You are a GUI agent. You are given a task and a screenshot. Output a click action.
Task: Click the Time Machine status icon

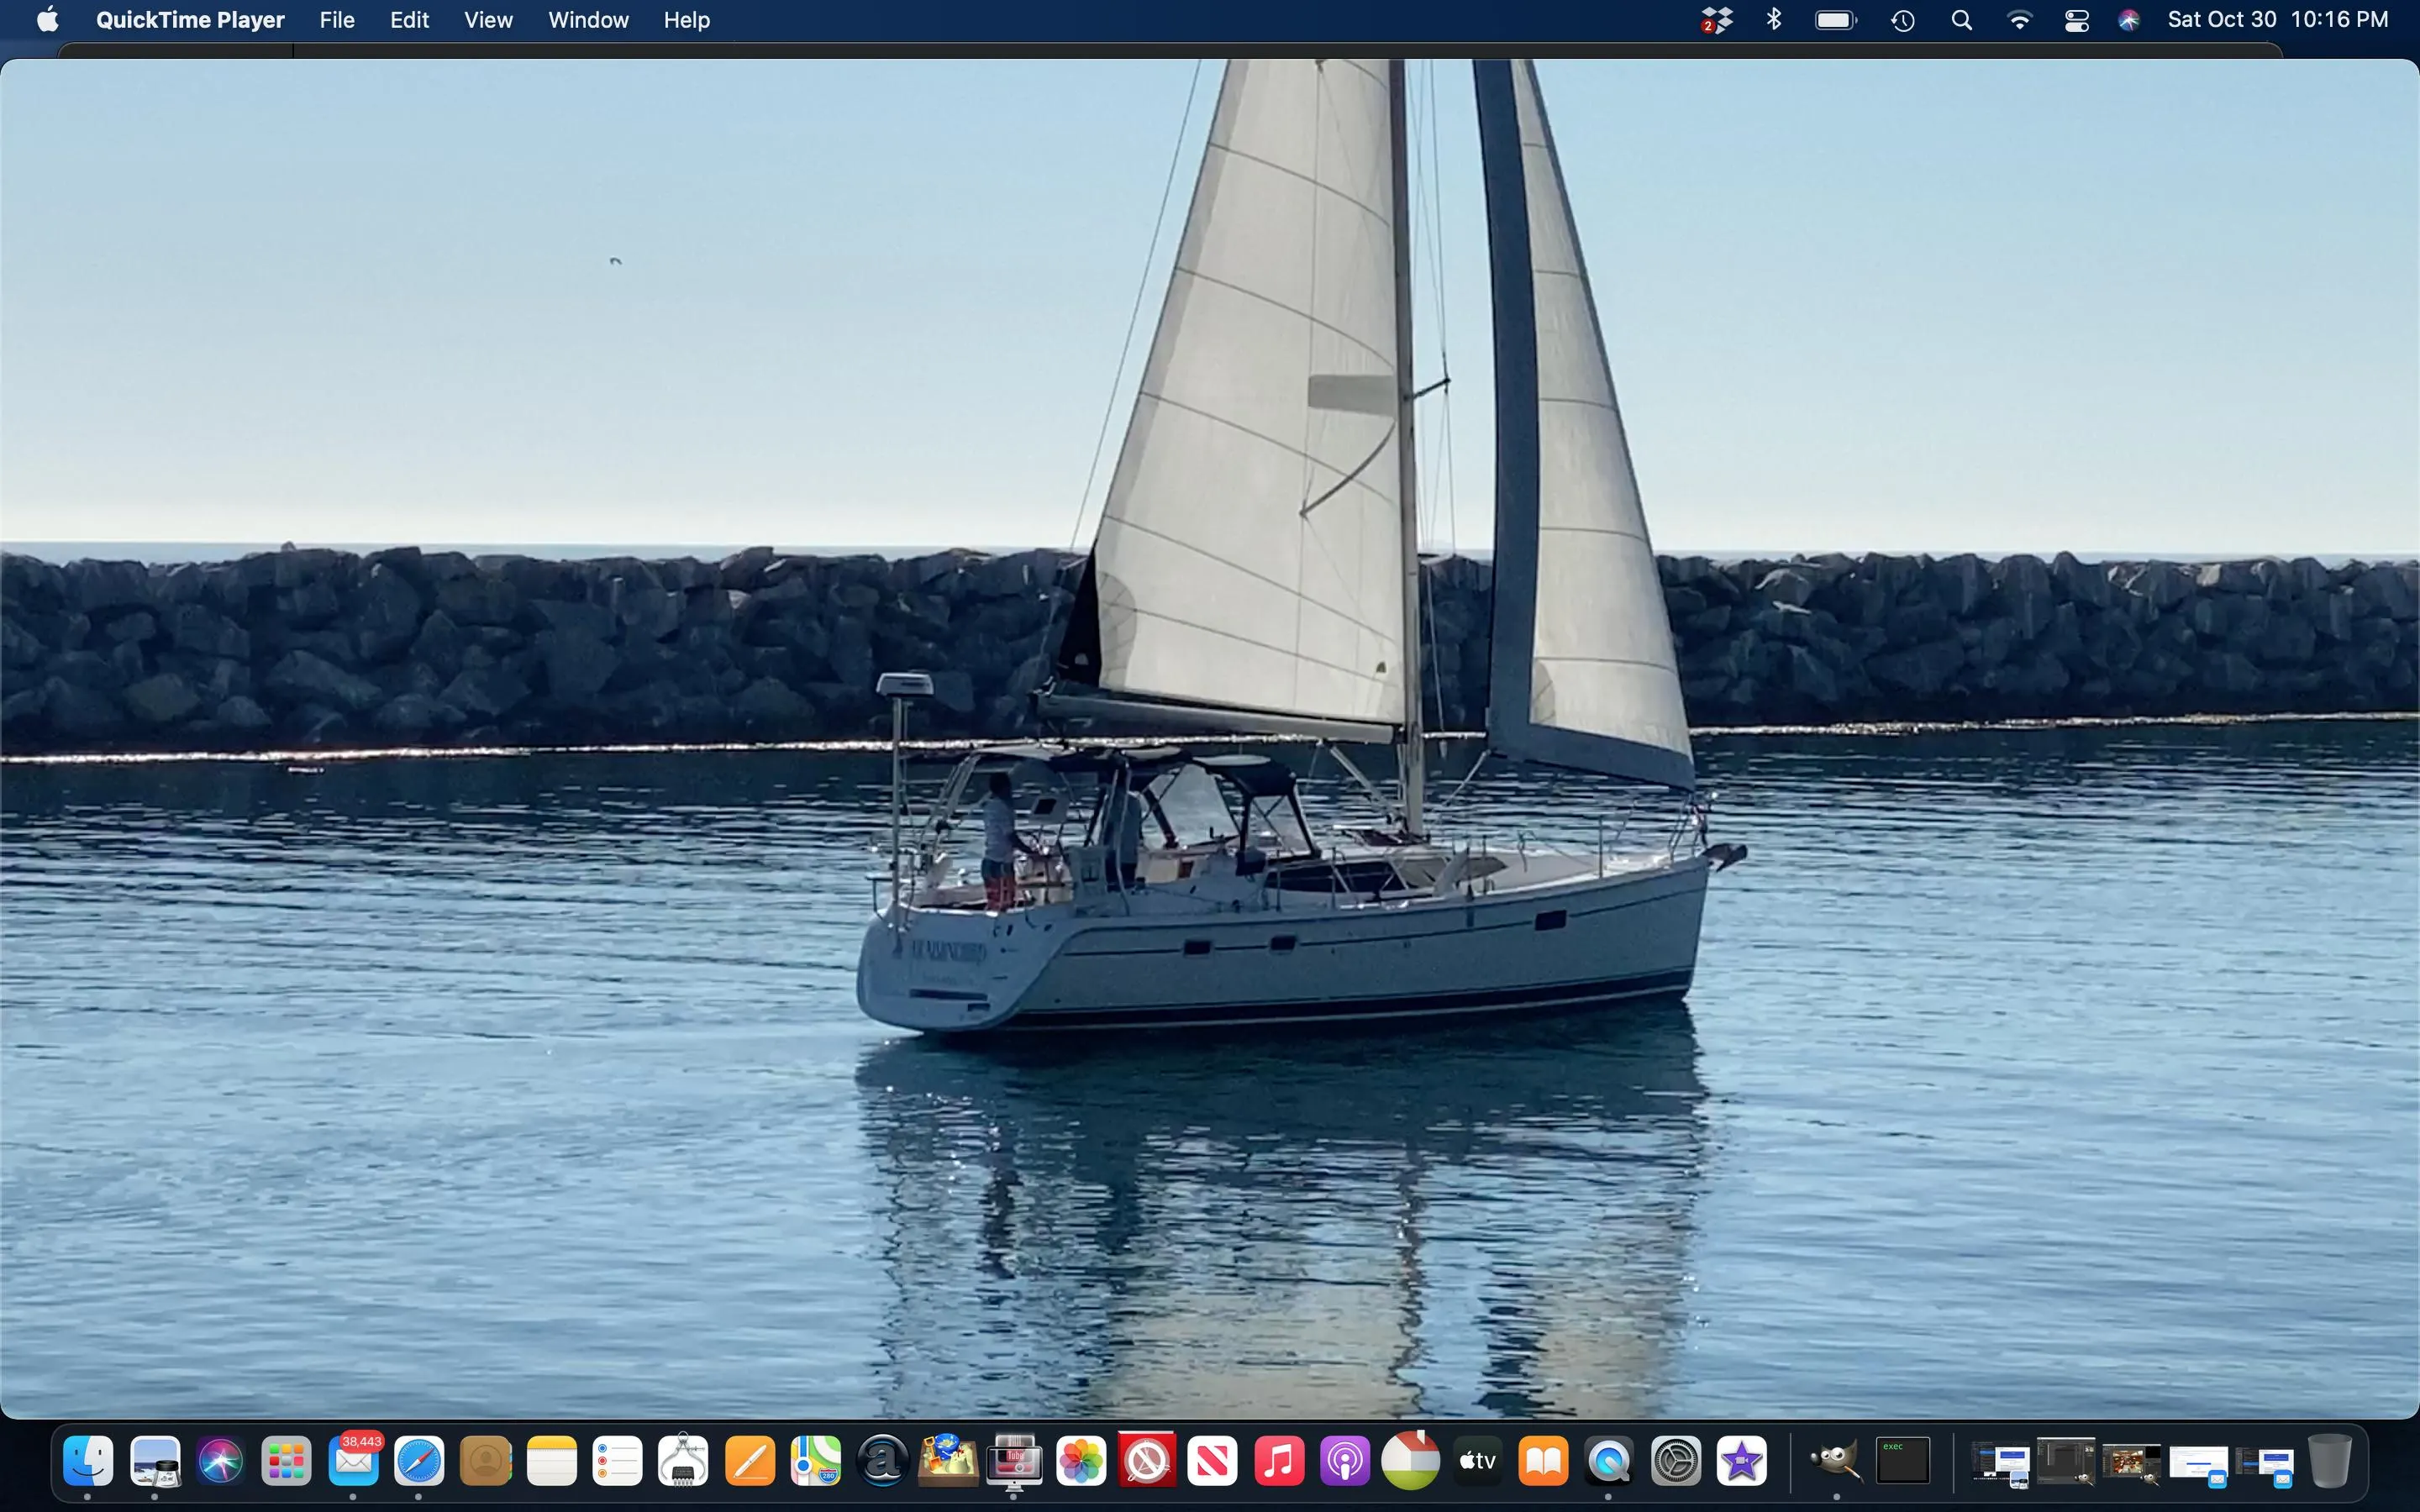point(1902,20)
